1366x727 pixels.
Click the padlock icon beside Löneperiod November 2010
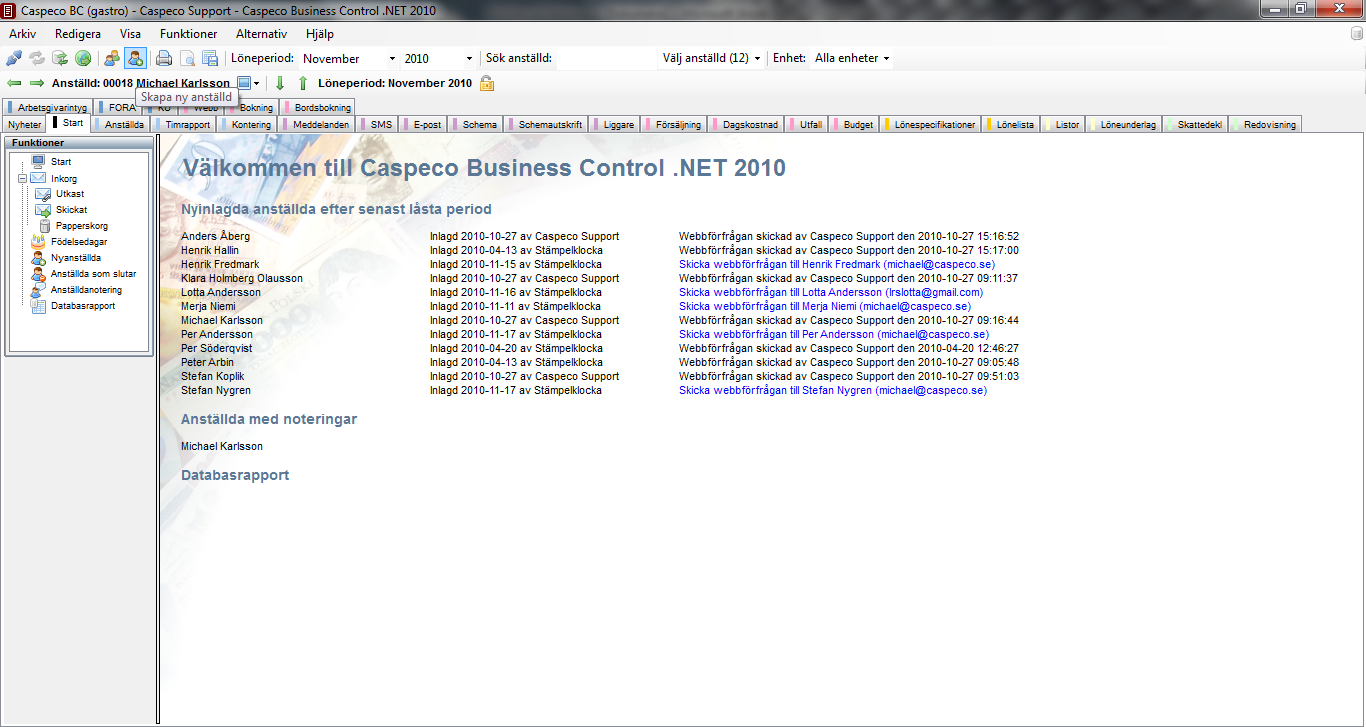(x=487, y=83)
